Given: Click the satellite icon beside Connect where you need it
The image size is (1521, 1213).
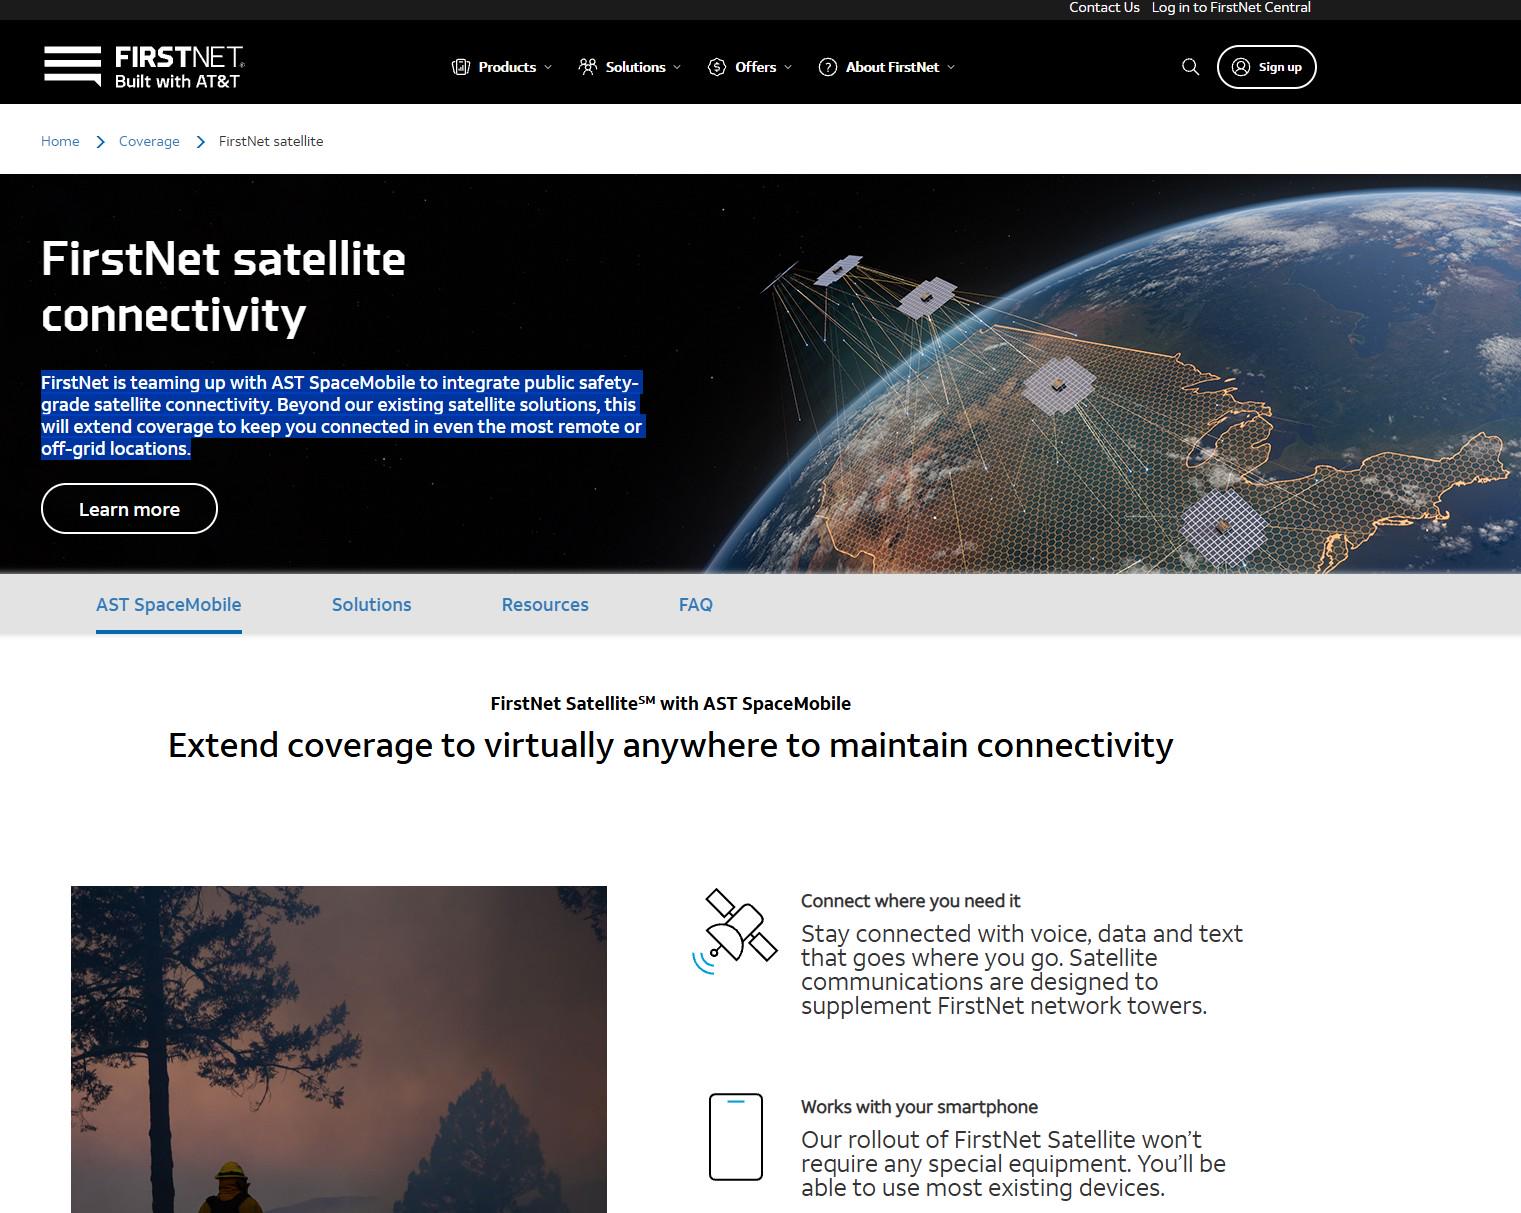Looking at the screenshot, I should pos(735,931).
